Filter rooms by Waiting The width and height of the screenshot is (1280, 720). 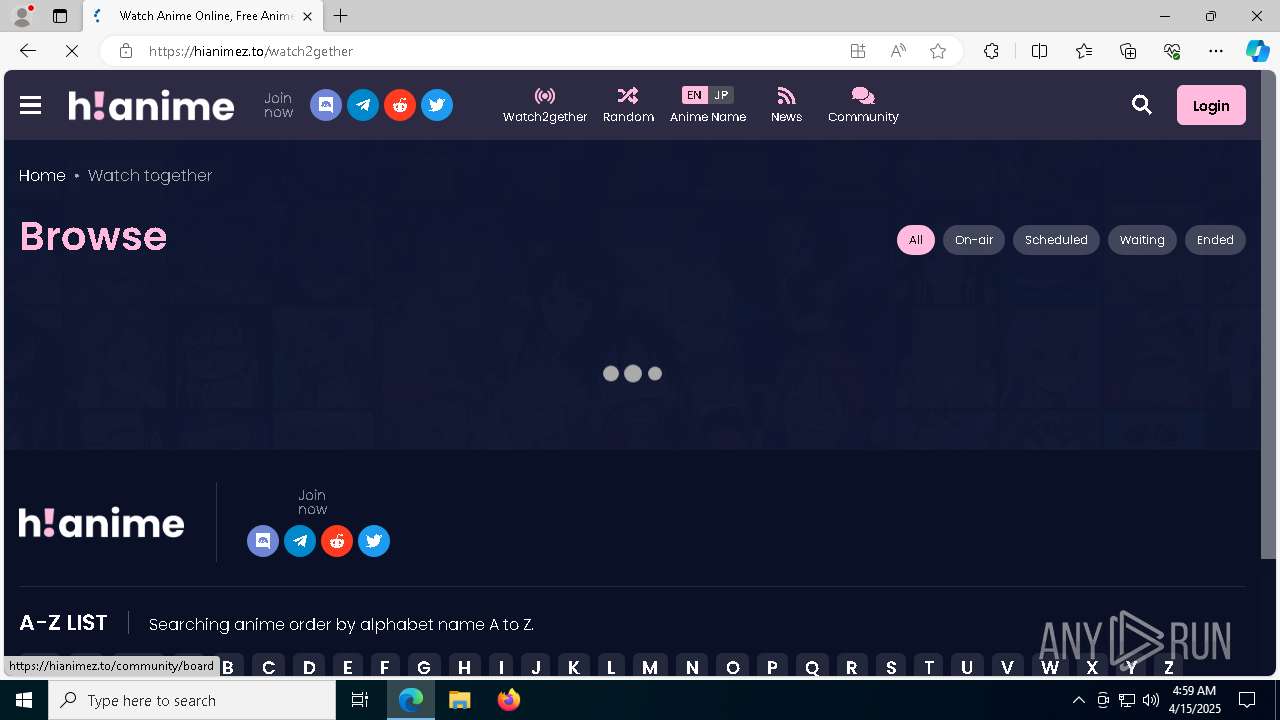[1142, 240]
